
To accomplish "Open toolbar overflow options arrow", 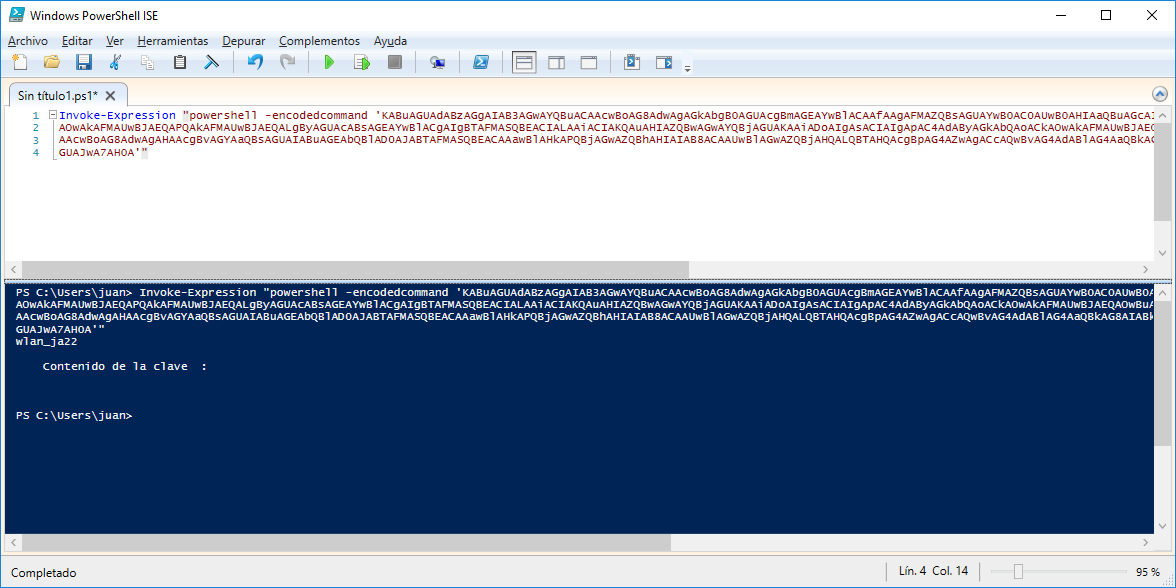I will coord(687,68).
